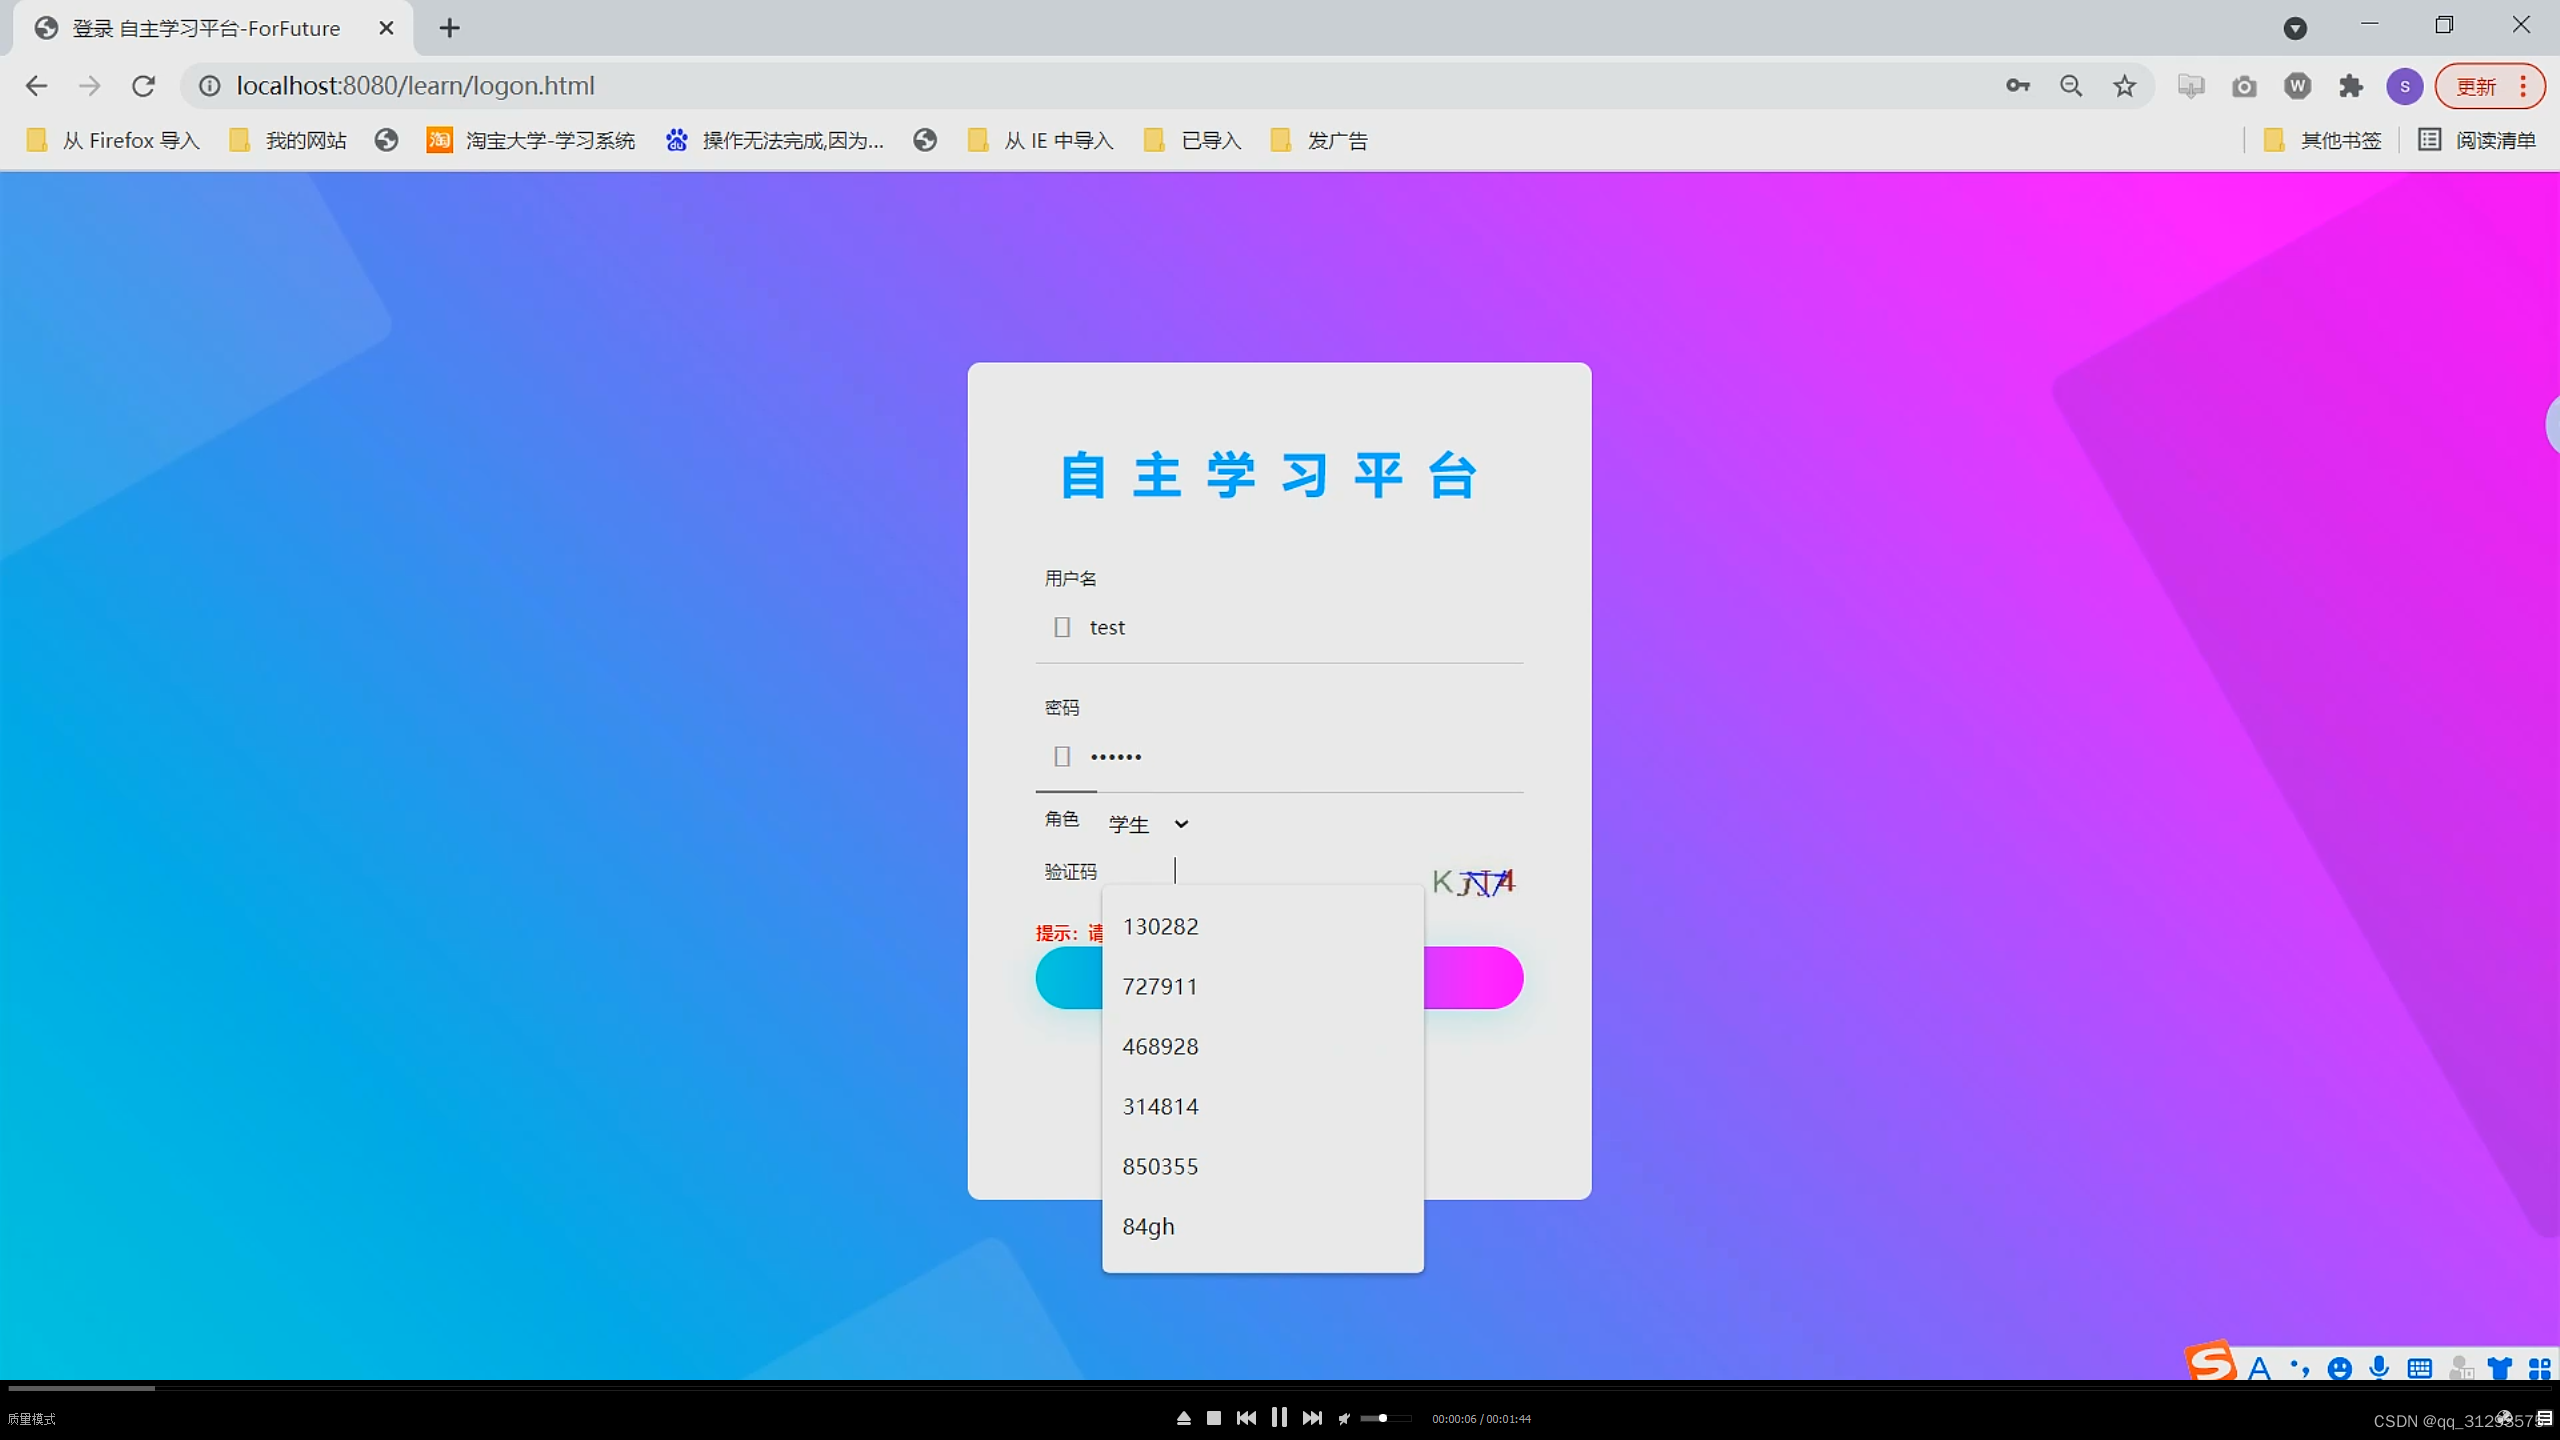
Task: Open Sogou emoji smiley panel
Action: click(2339, 1367)
